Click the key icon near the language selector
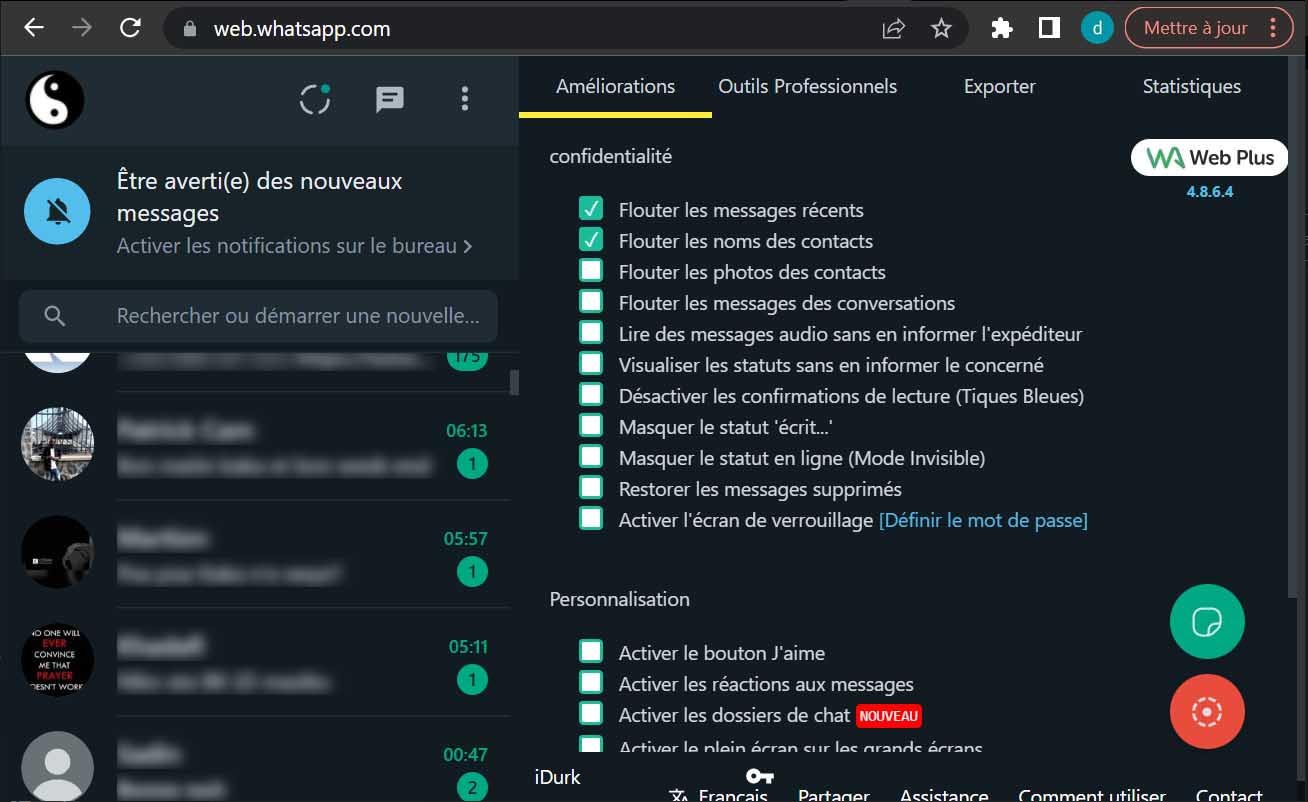 [x=760, y=776]
